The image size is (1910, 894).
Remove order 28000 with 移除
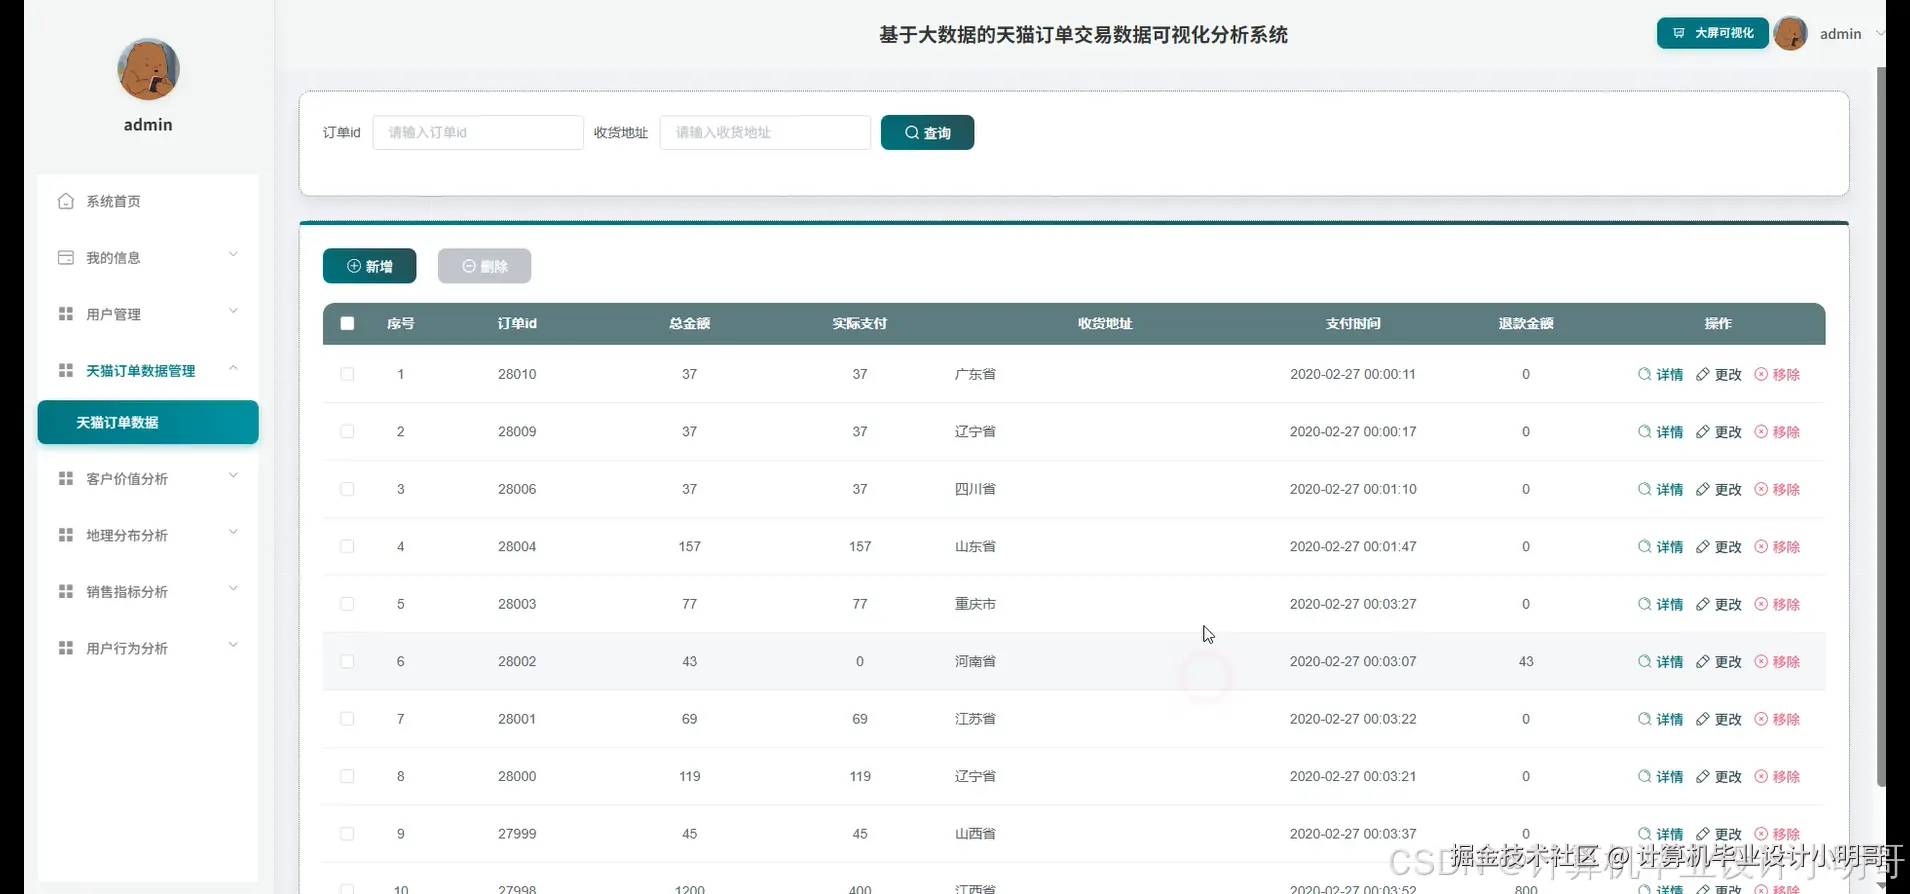pos(1777,777)
